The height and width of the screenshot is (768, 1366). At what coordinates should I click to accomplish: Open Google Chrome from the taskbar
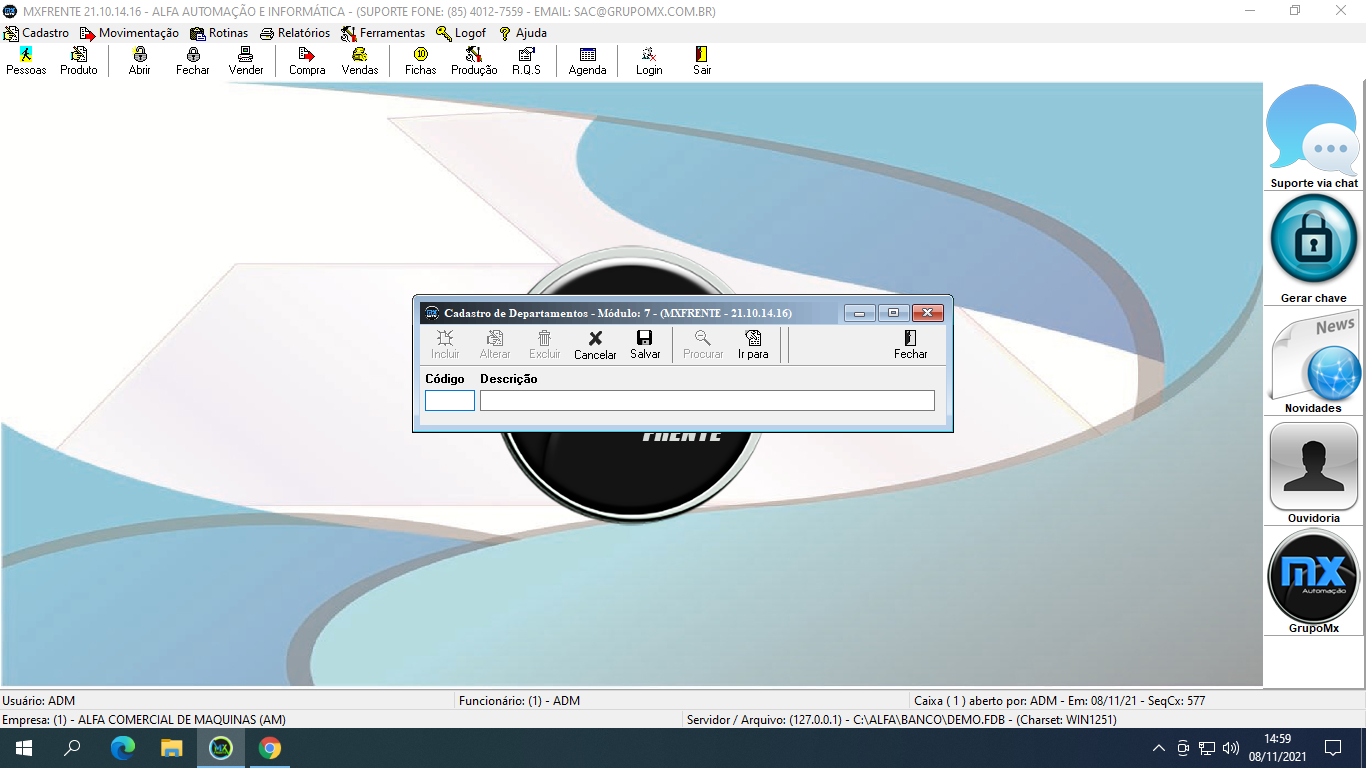coord(269,748)
